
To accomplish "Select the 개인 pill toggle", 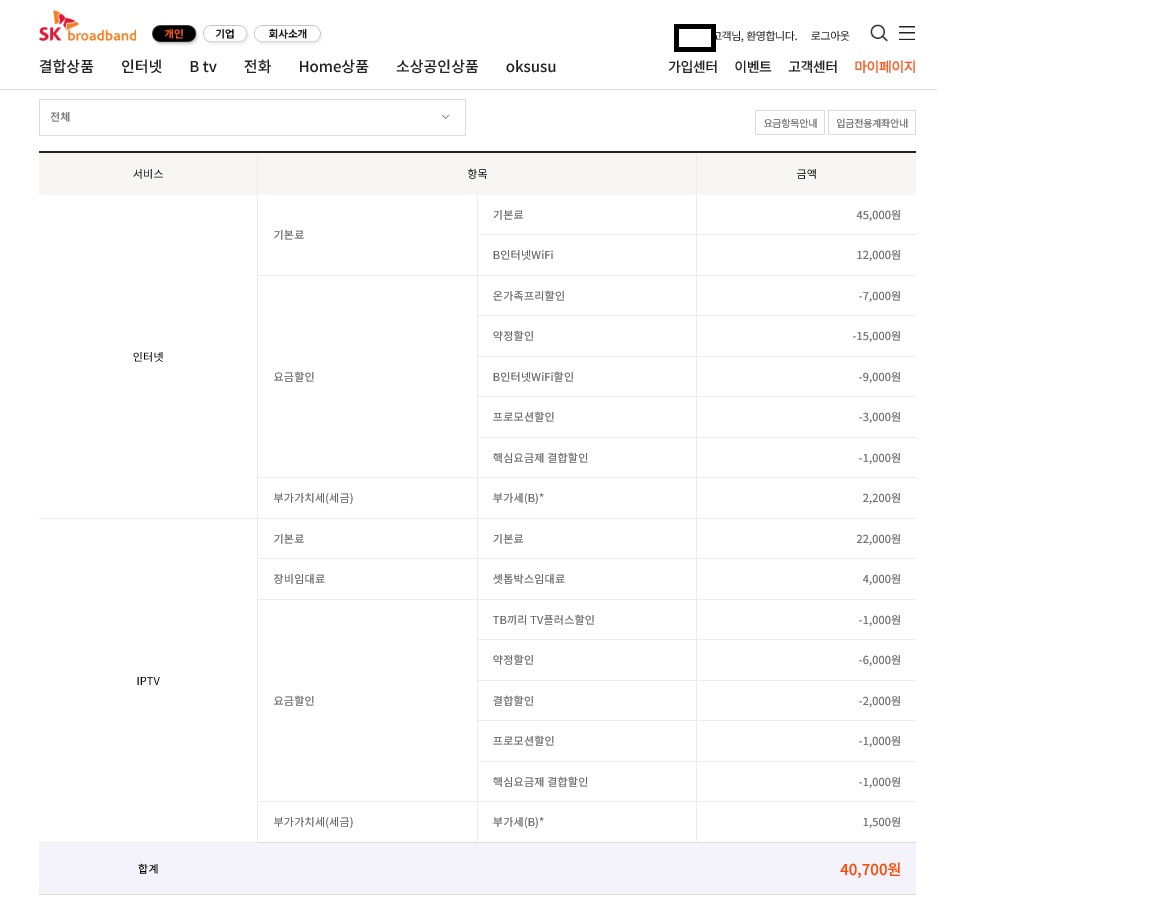I will coord(174,34).
